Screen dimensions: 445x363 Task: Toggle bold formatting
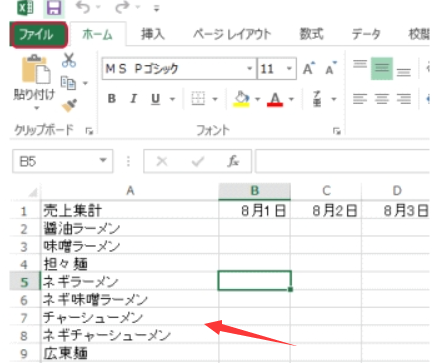pyautogui.click(x=112, y=99)
